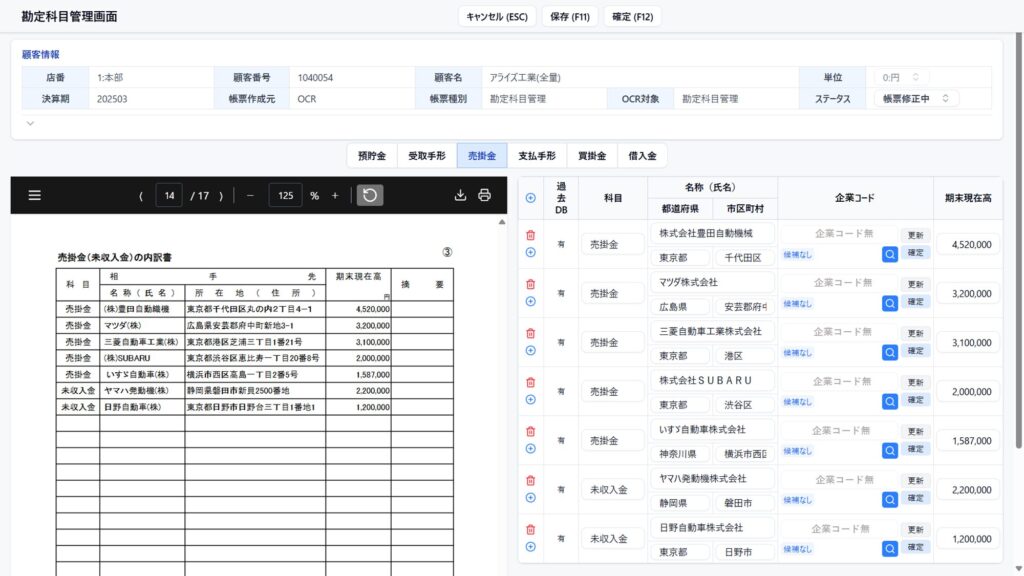Expand the 顧客情報 section chevron
Image resolution: width=1024 pixels, height=576 pixels.
coord(30,123)
